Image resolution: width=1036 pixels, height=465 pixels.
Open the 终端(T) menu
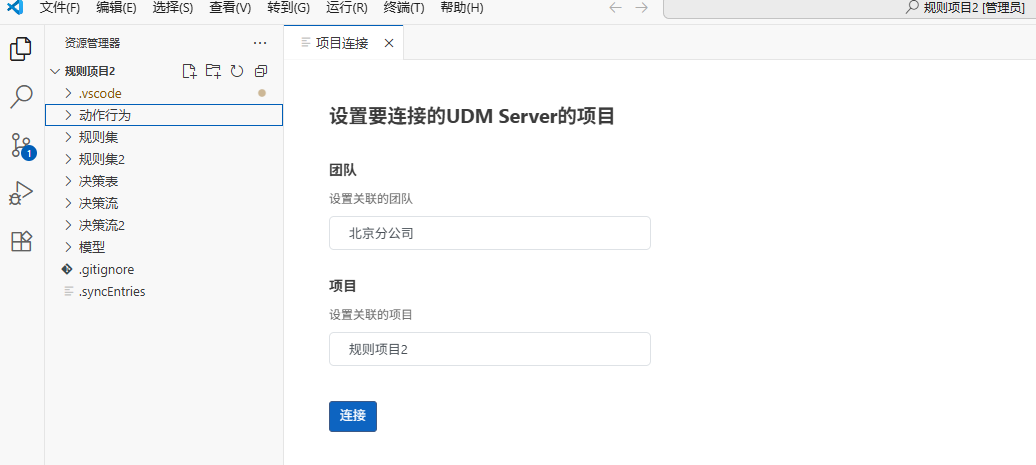click(404, 8)
